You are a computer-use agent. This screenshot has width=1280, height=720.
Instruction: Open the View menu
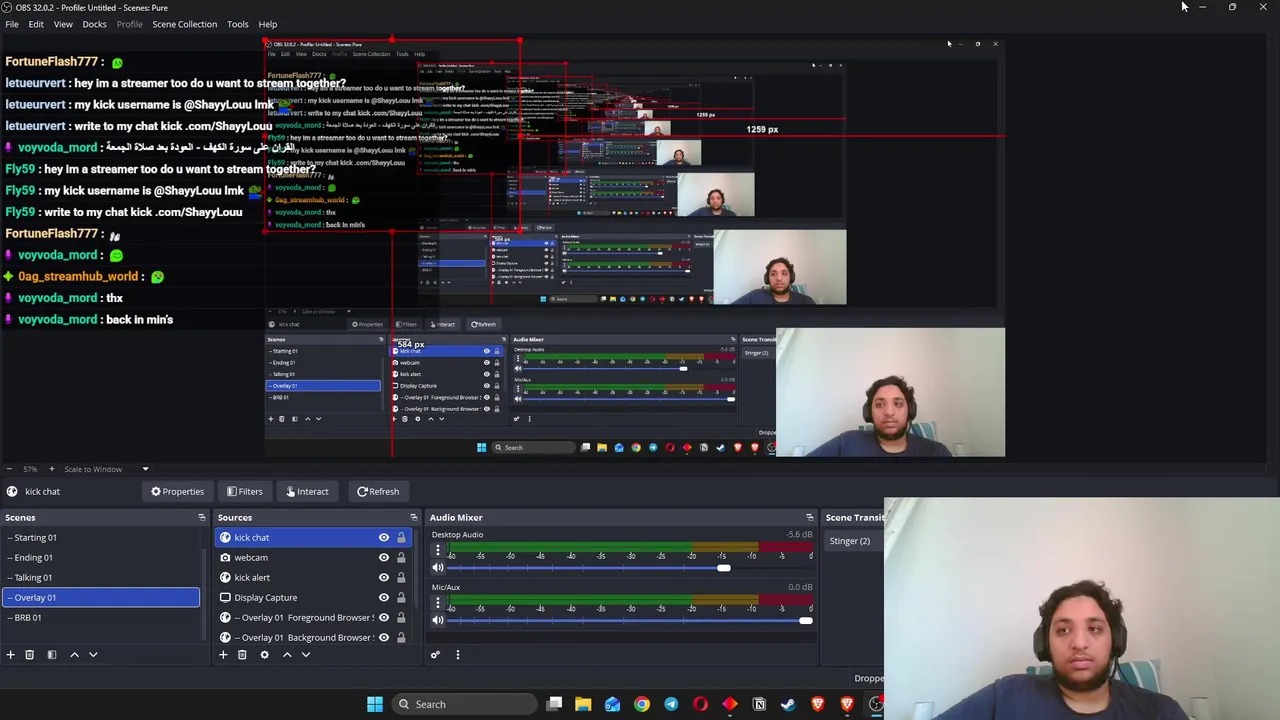coord(63,24)
